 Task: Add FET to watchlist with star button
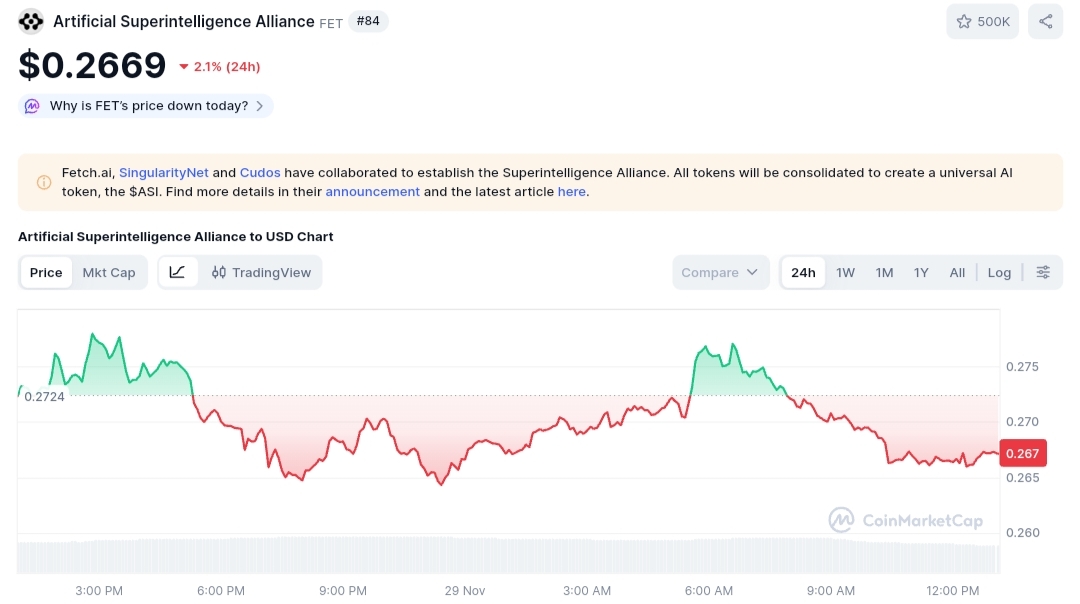coord(982,21)
